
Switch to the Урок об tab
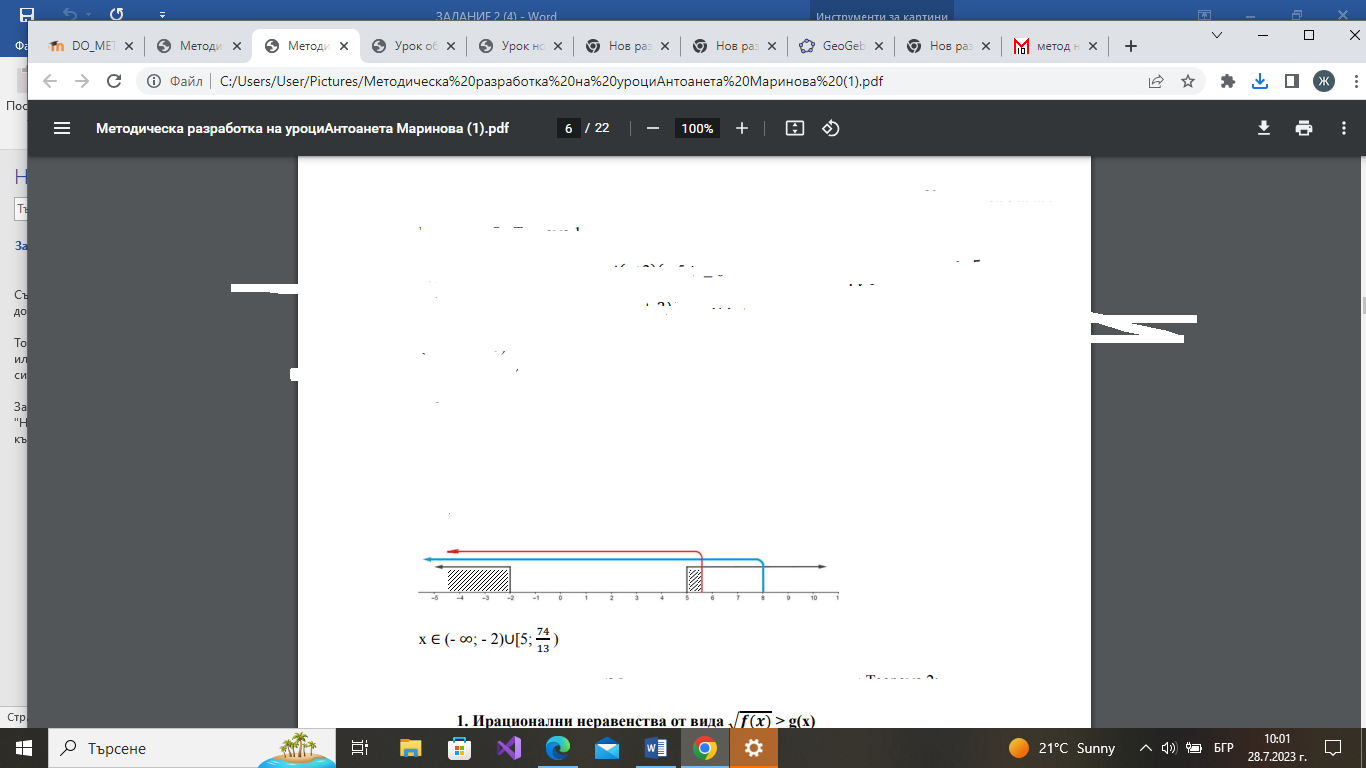412,46
